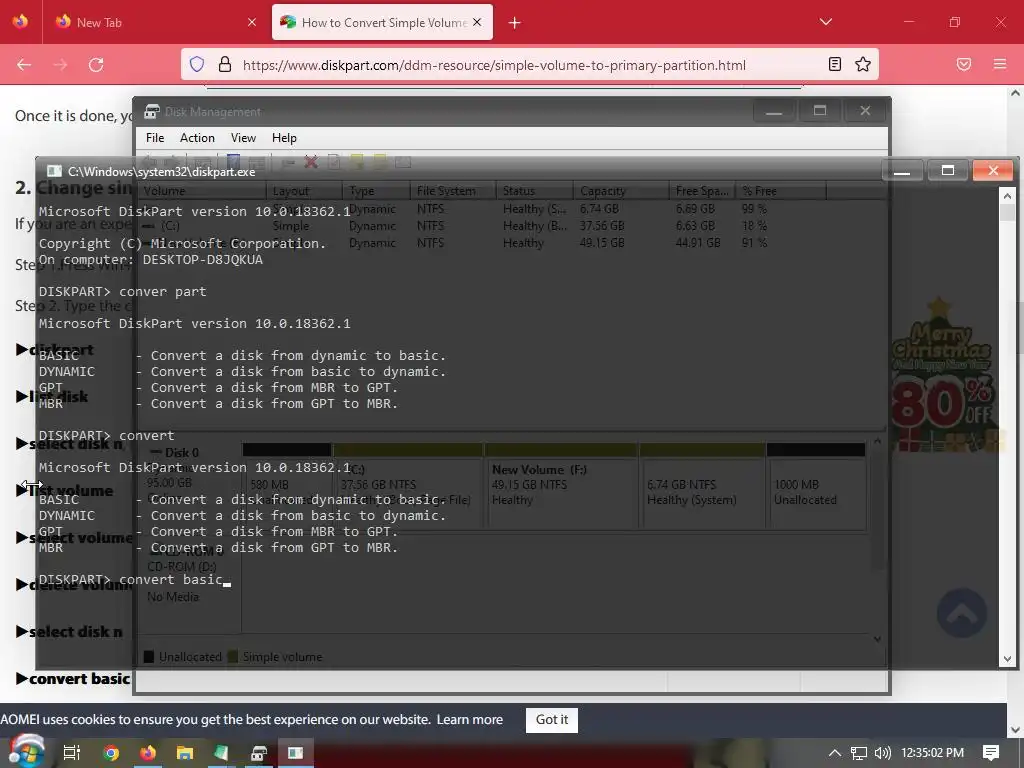Select Layout column header in Disk Management

pos(304,191)
